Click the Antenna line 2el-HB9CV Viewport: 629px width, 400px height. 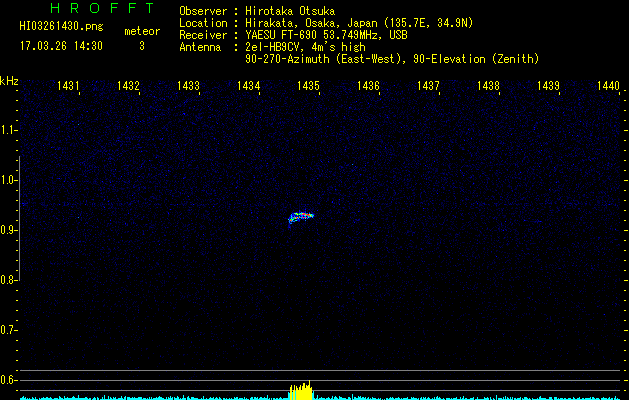pyautogui.click(x=272, y=47)
